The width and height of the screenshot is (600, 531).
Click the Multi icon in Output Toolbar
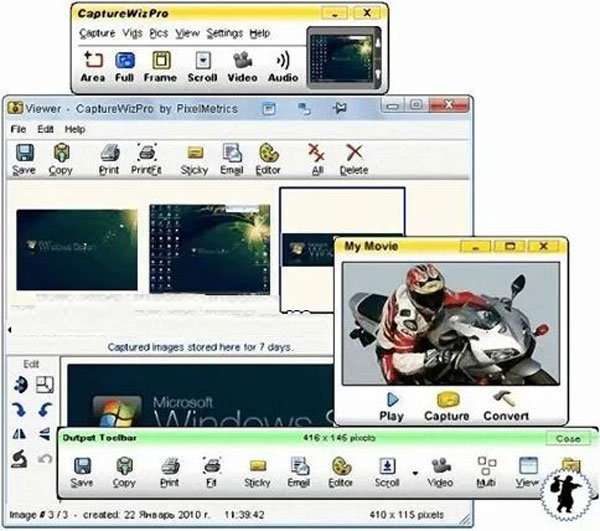pos(486,472)
